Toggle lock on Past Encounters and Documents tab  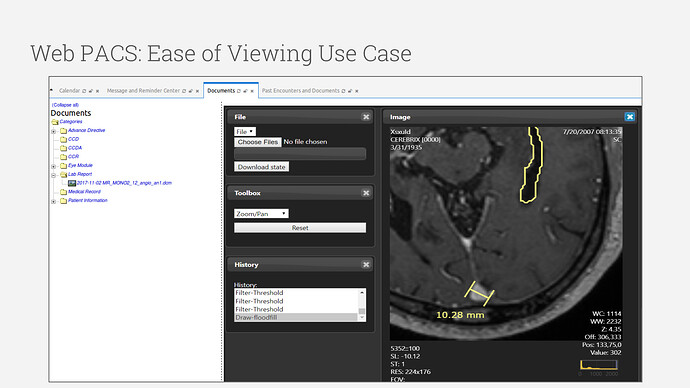click(350, 91)
